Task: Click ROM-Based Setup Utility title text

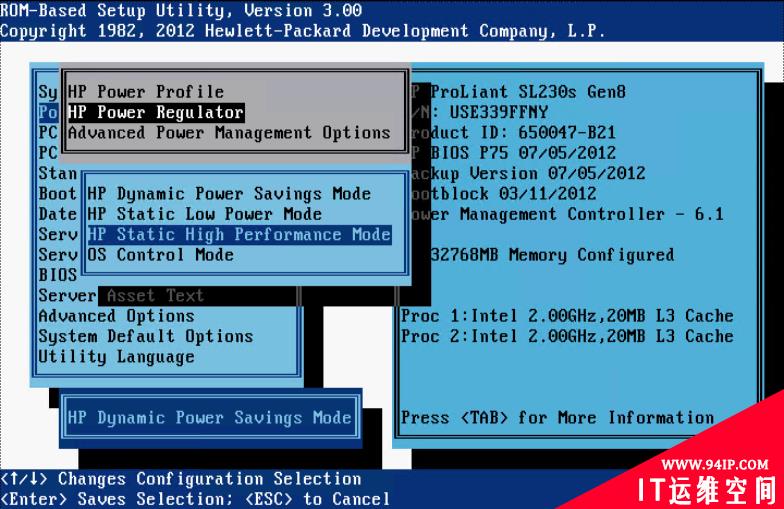Action: coord(180,10)
